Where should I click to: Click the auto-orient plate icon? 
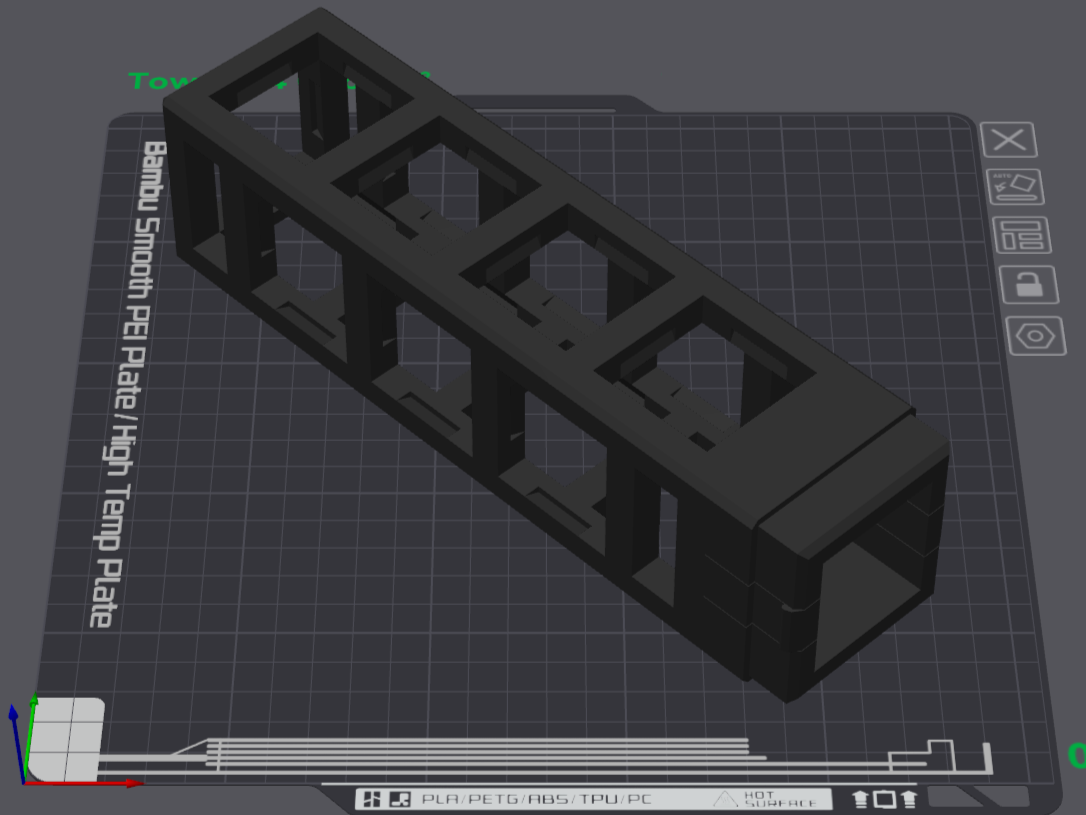pyautogui.click(x=1015, y=187)
